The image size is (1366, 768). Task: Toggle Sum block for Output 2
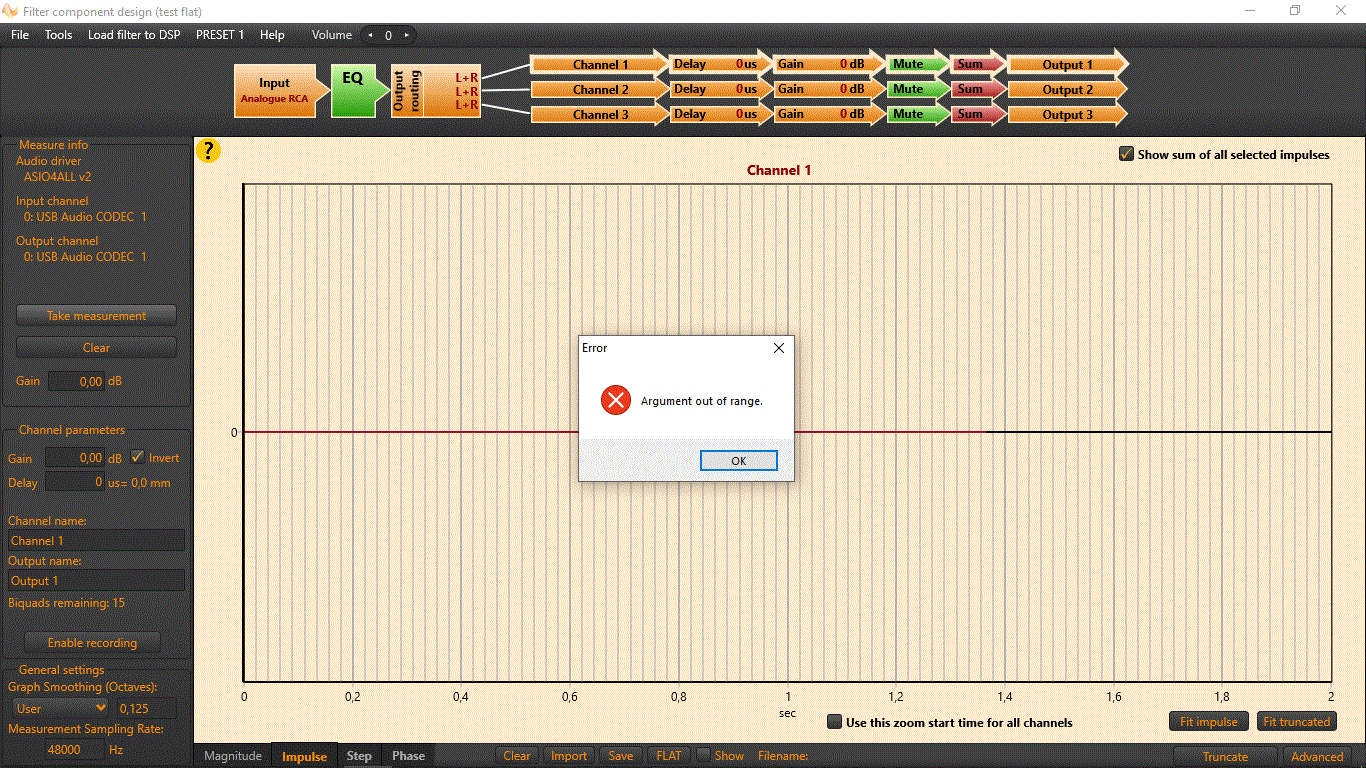[976, 89]
